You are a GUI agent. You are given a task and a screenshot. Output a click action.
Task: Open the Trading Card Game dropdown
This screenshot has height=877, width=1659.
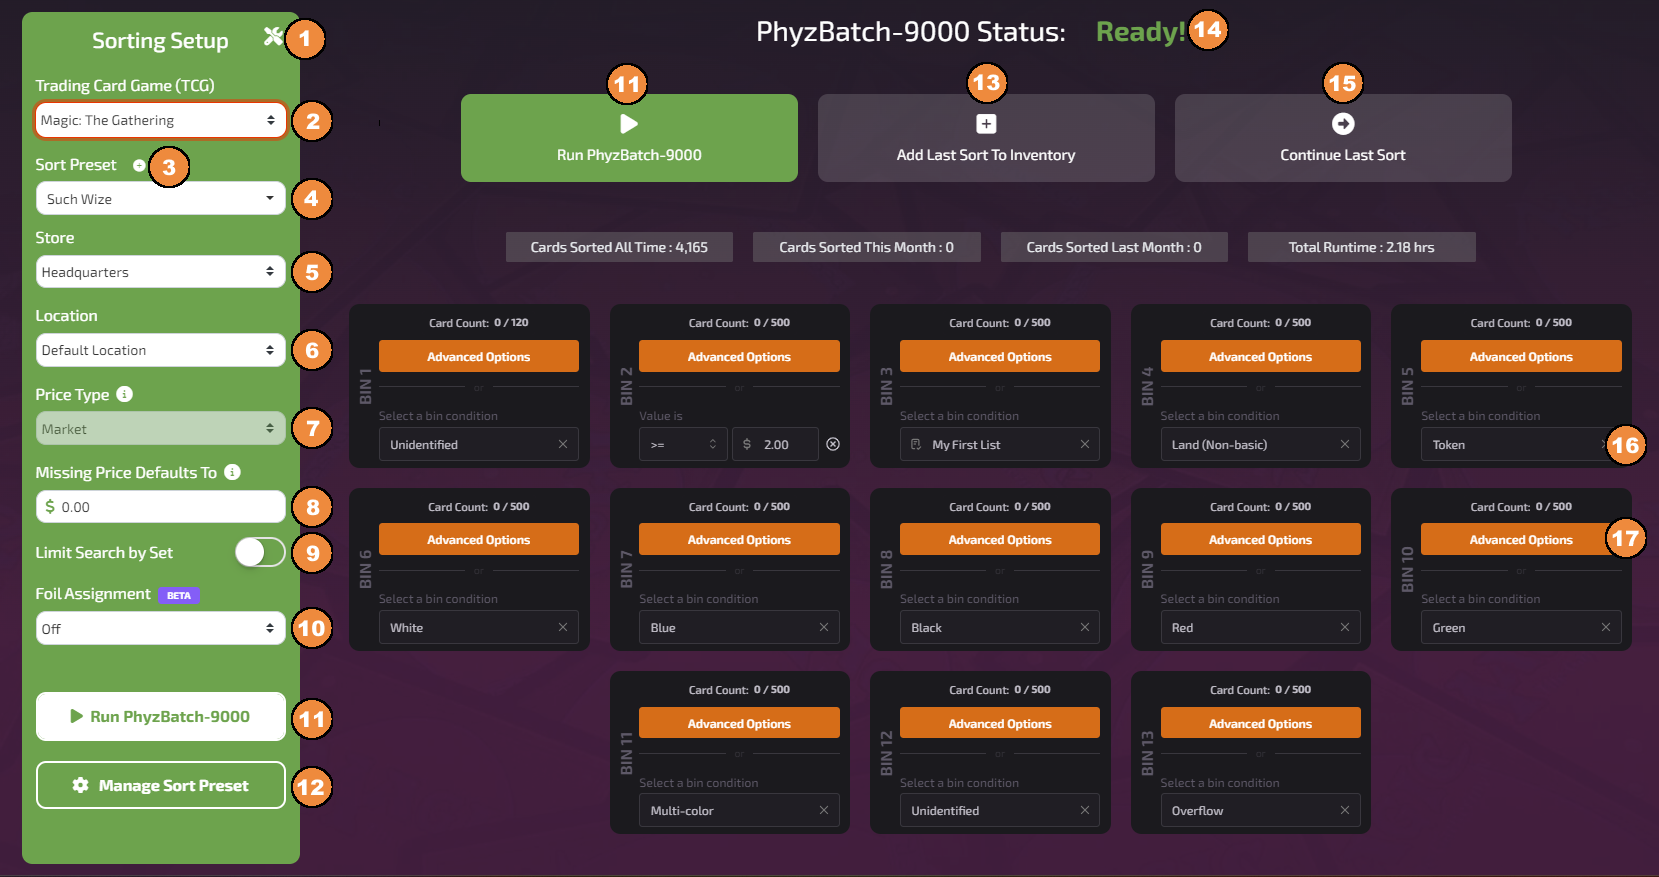coord(160,120)
